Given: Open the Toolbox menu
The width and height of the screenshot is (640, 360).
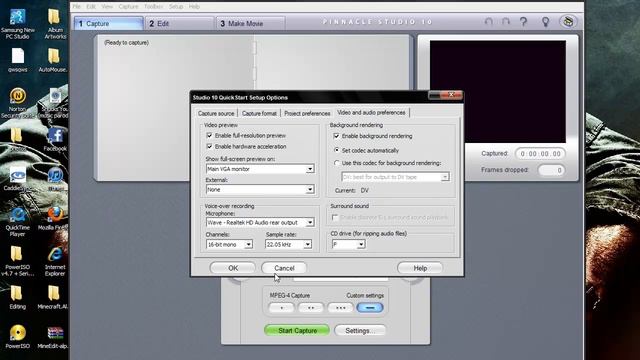Looking at the screenshot, I should [153, 7].
